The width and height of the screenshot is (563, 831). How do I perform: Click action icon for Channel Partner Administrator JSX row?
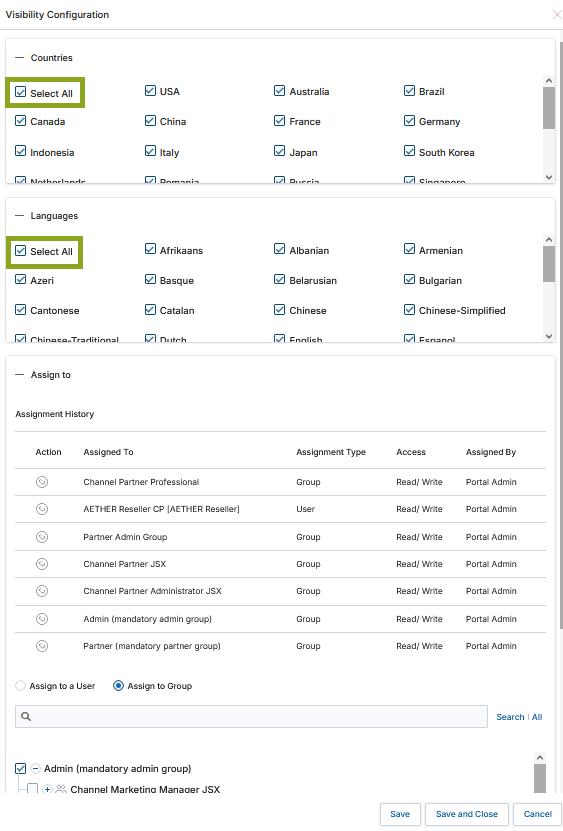[42, 591]
